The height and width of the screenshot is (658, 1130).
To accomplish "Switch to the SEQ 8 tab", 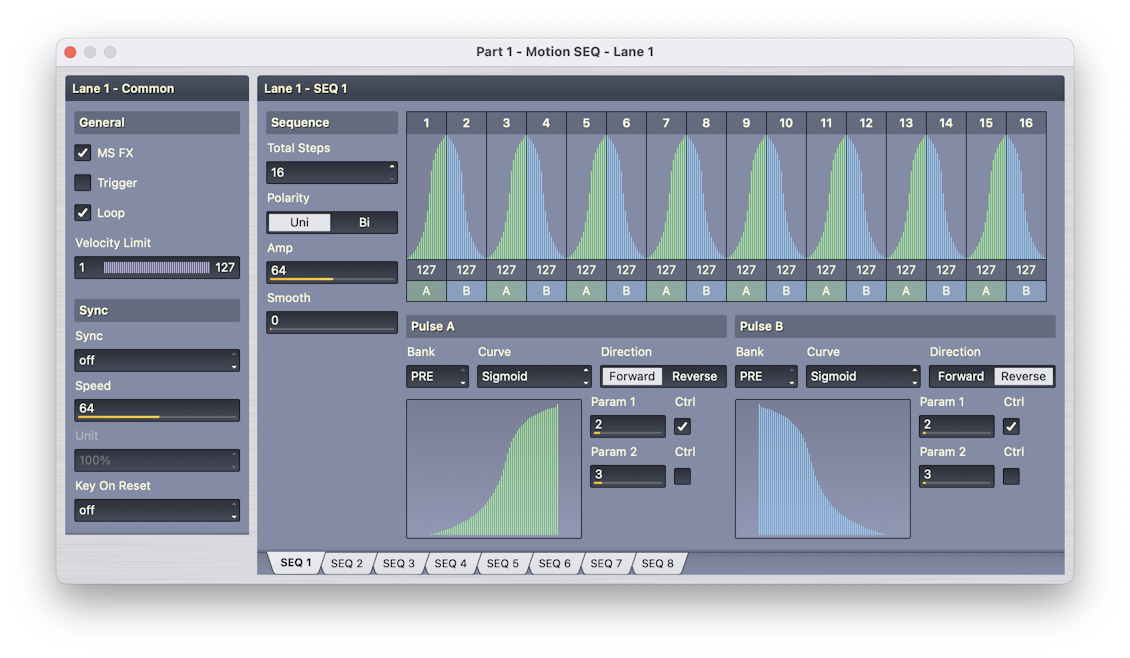I will pyautogui.click(x=657, y=564).
